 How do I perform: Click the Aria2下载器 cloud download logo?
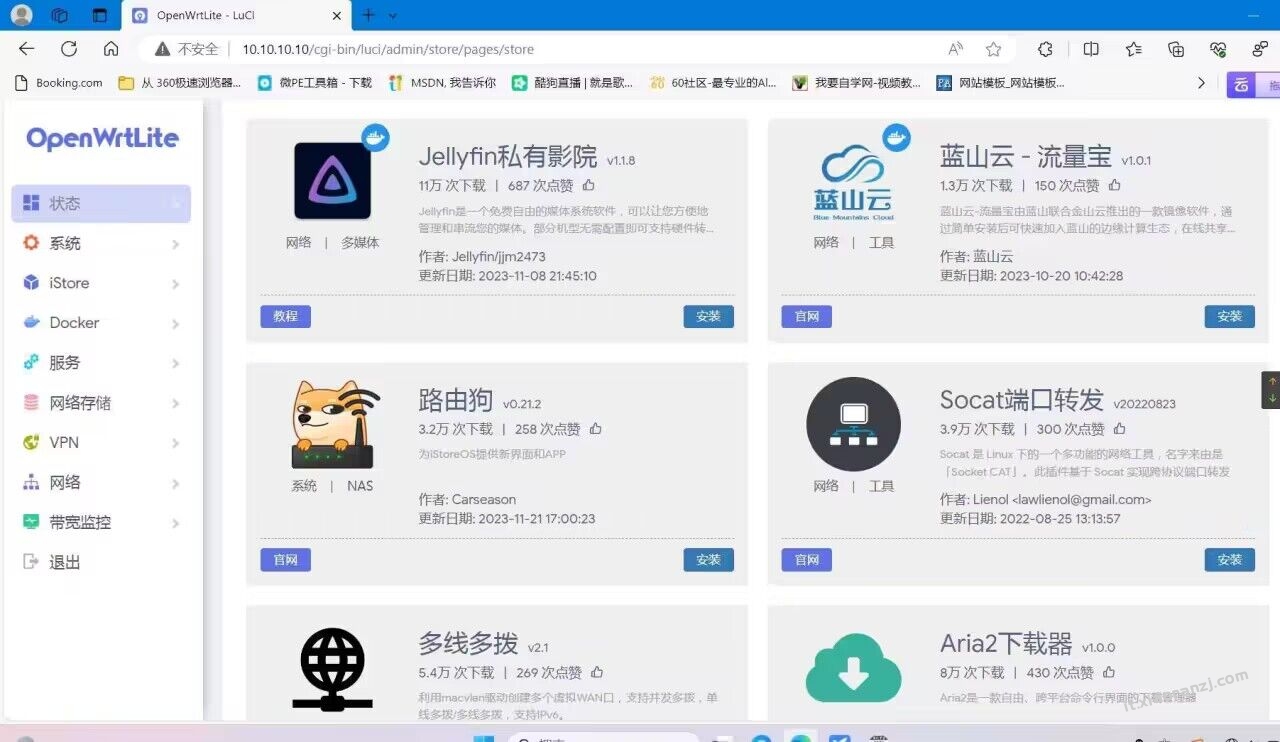tap(854, 668)
